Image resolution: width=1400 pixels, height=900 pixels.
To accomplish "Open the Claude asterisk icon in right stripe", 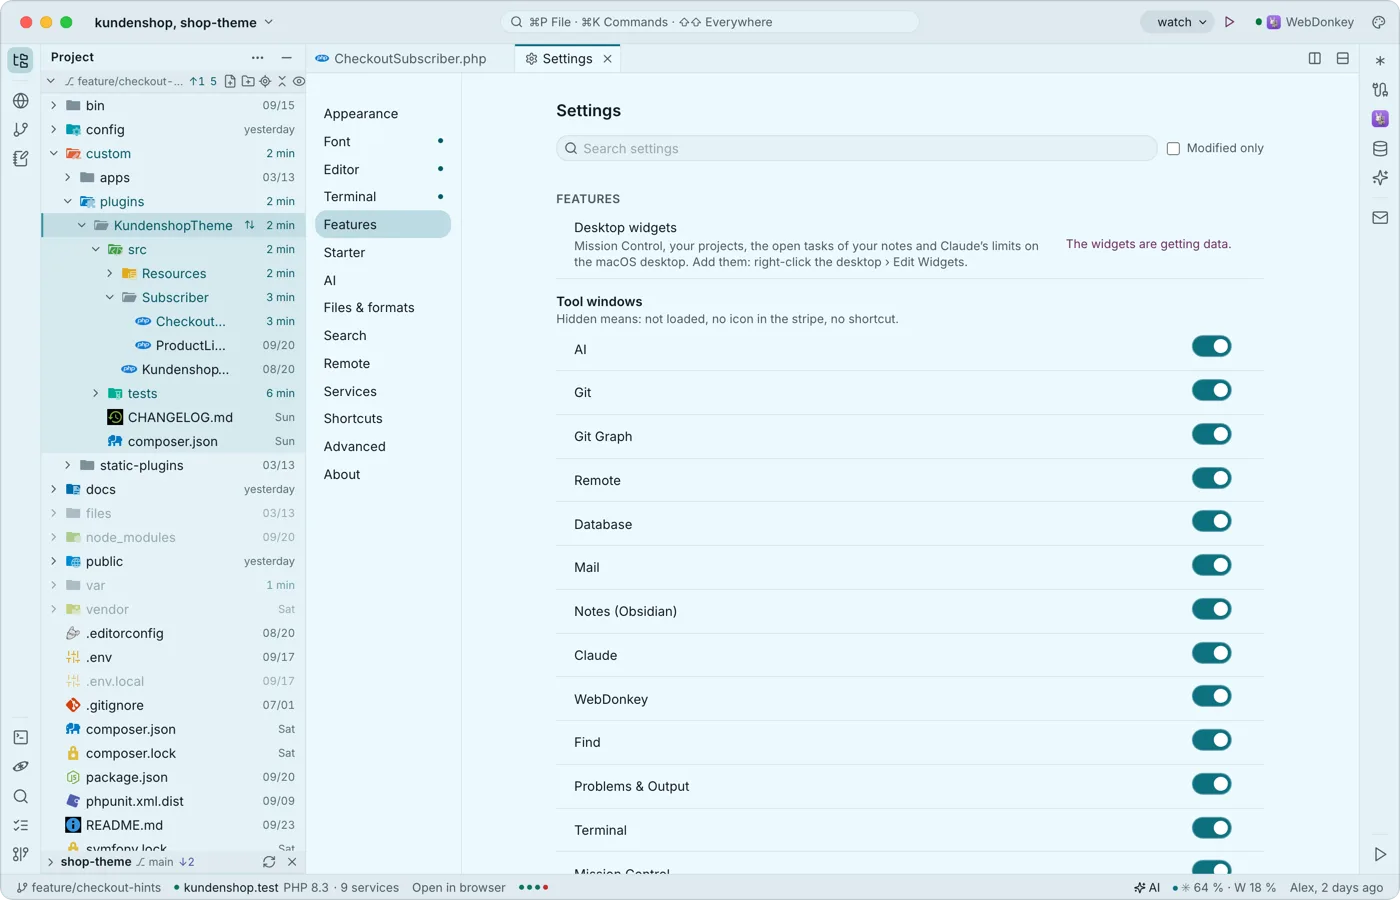I will [x=1380, y=60].
